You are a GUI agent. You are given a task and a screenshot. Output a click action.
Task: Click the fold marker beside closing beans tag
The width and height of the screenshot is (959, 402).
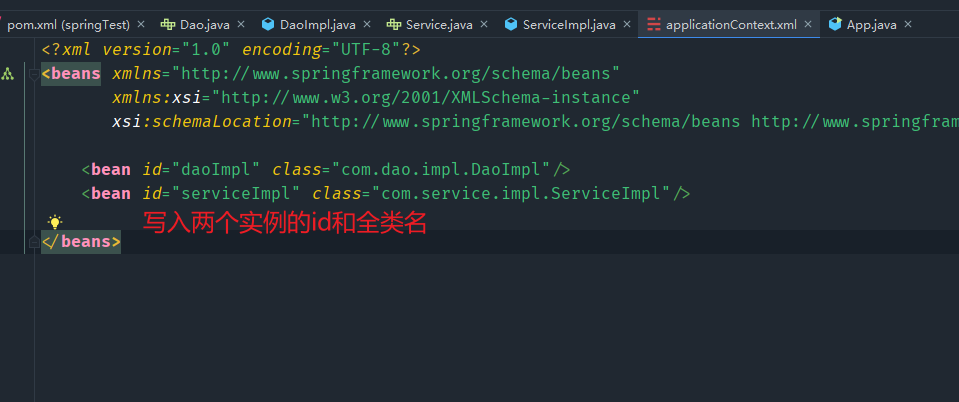(35, 242)
